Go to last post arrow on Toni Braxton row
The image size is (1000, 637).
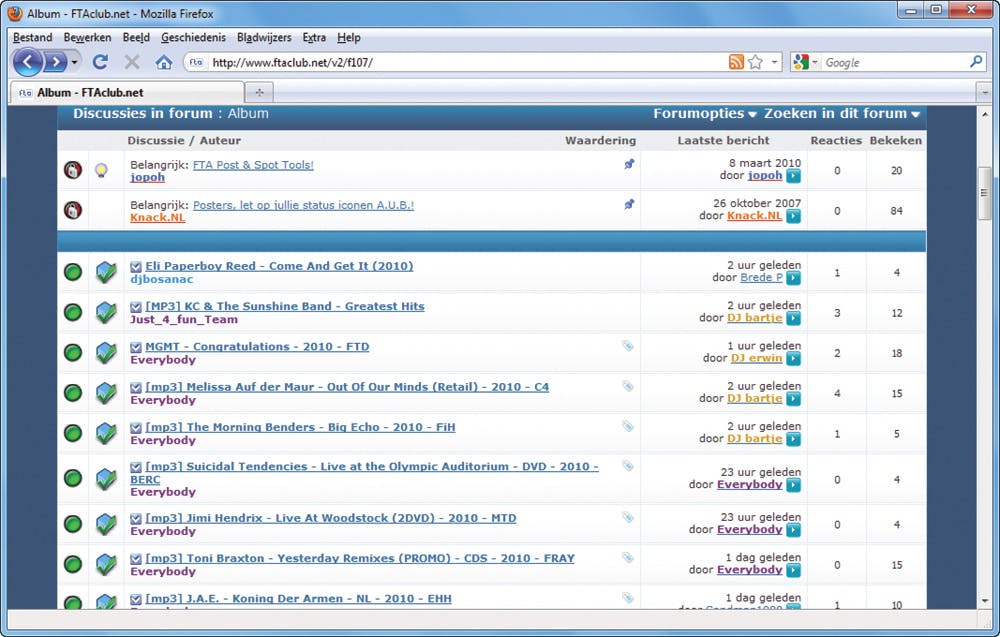tap(793, 570)
